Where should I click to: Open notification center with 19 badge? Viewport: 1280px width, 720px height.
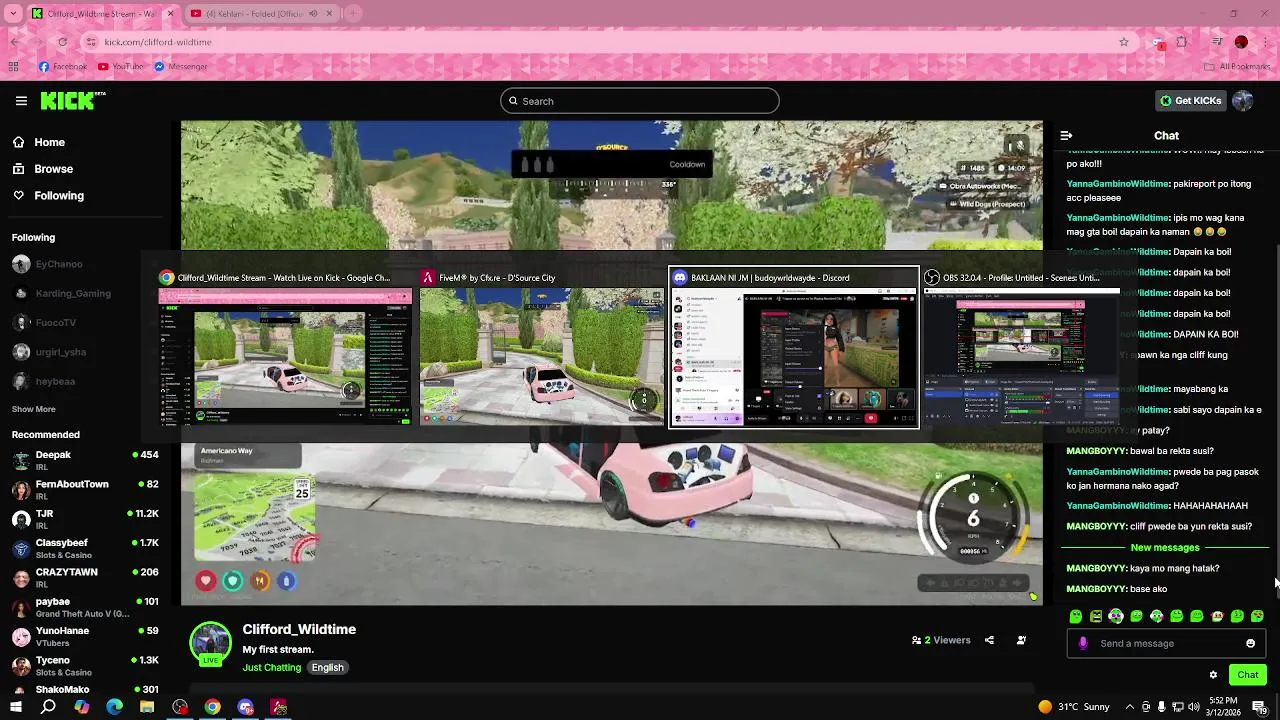click(x=1260, y=707)
